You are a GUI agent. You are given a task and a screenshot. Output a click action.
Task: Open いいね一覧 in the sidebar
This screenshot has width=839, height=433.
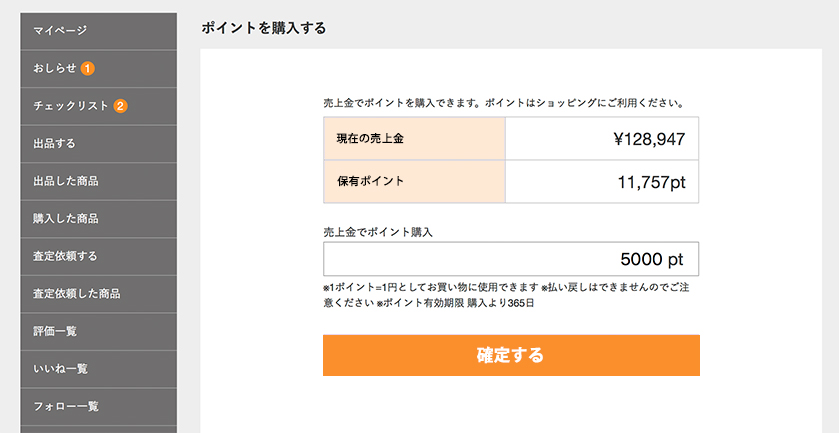click(x=60, y=369)
